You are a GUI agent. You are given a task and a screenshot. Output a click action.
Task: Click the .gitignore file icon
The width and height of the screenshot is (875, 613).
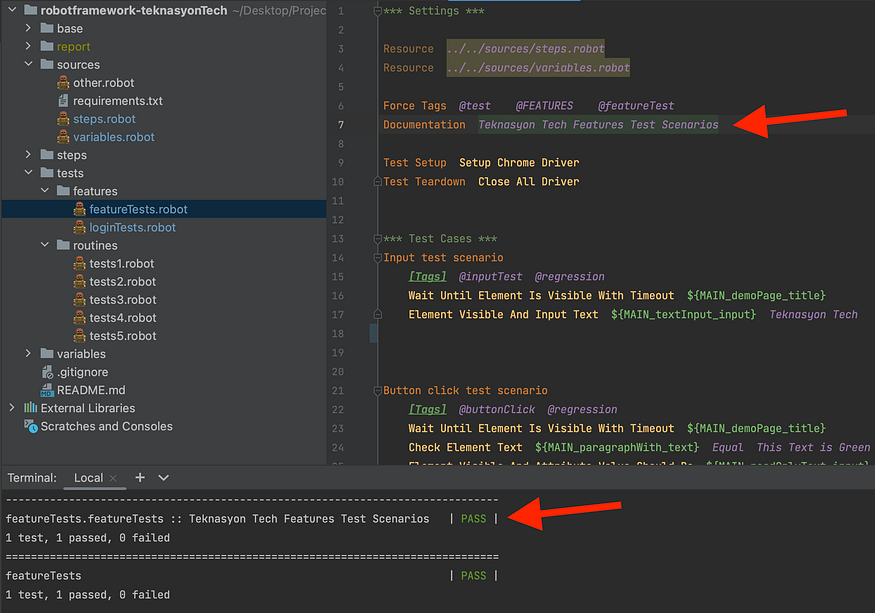(x=47, y=372)
